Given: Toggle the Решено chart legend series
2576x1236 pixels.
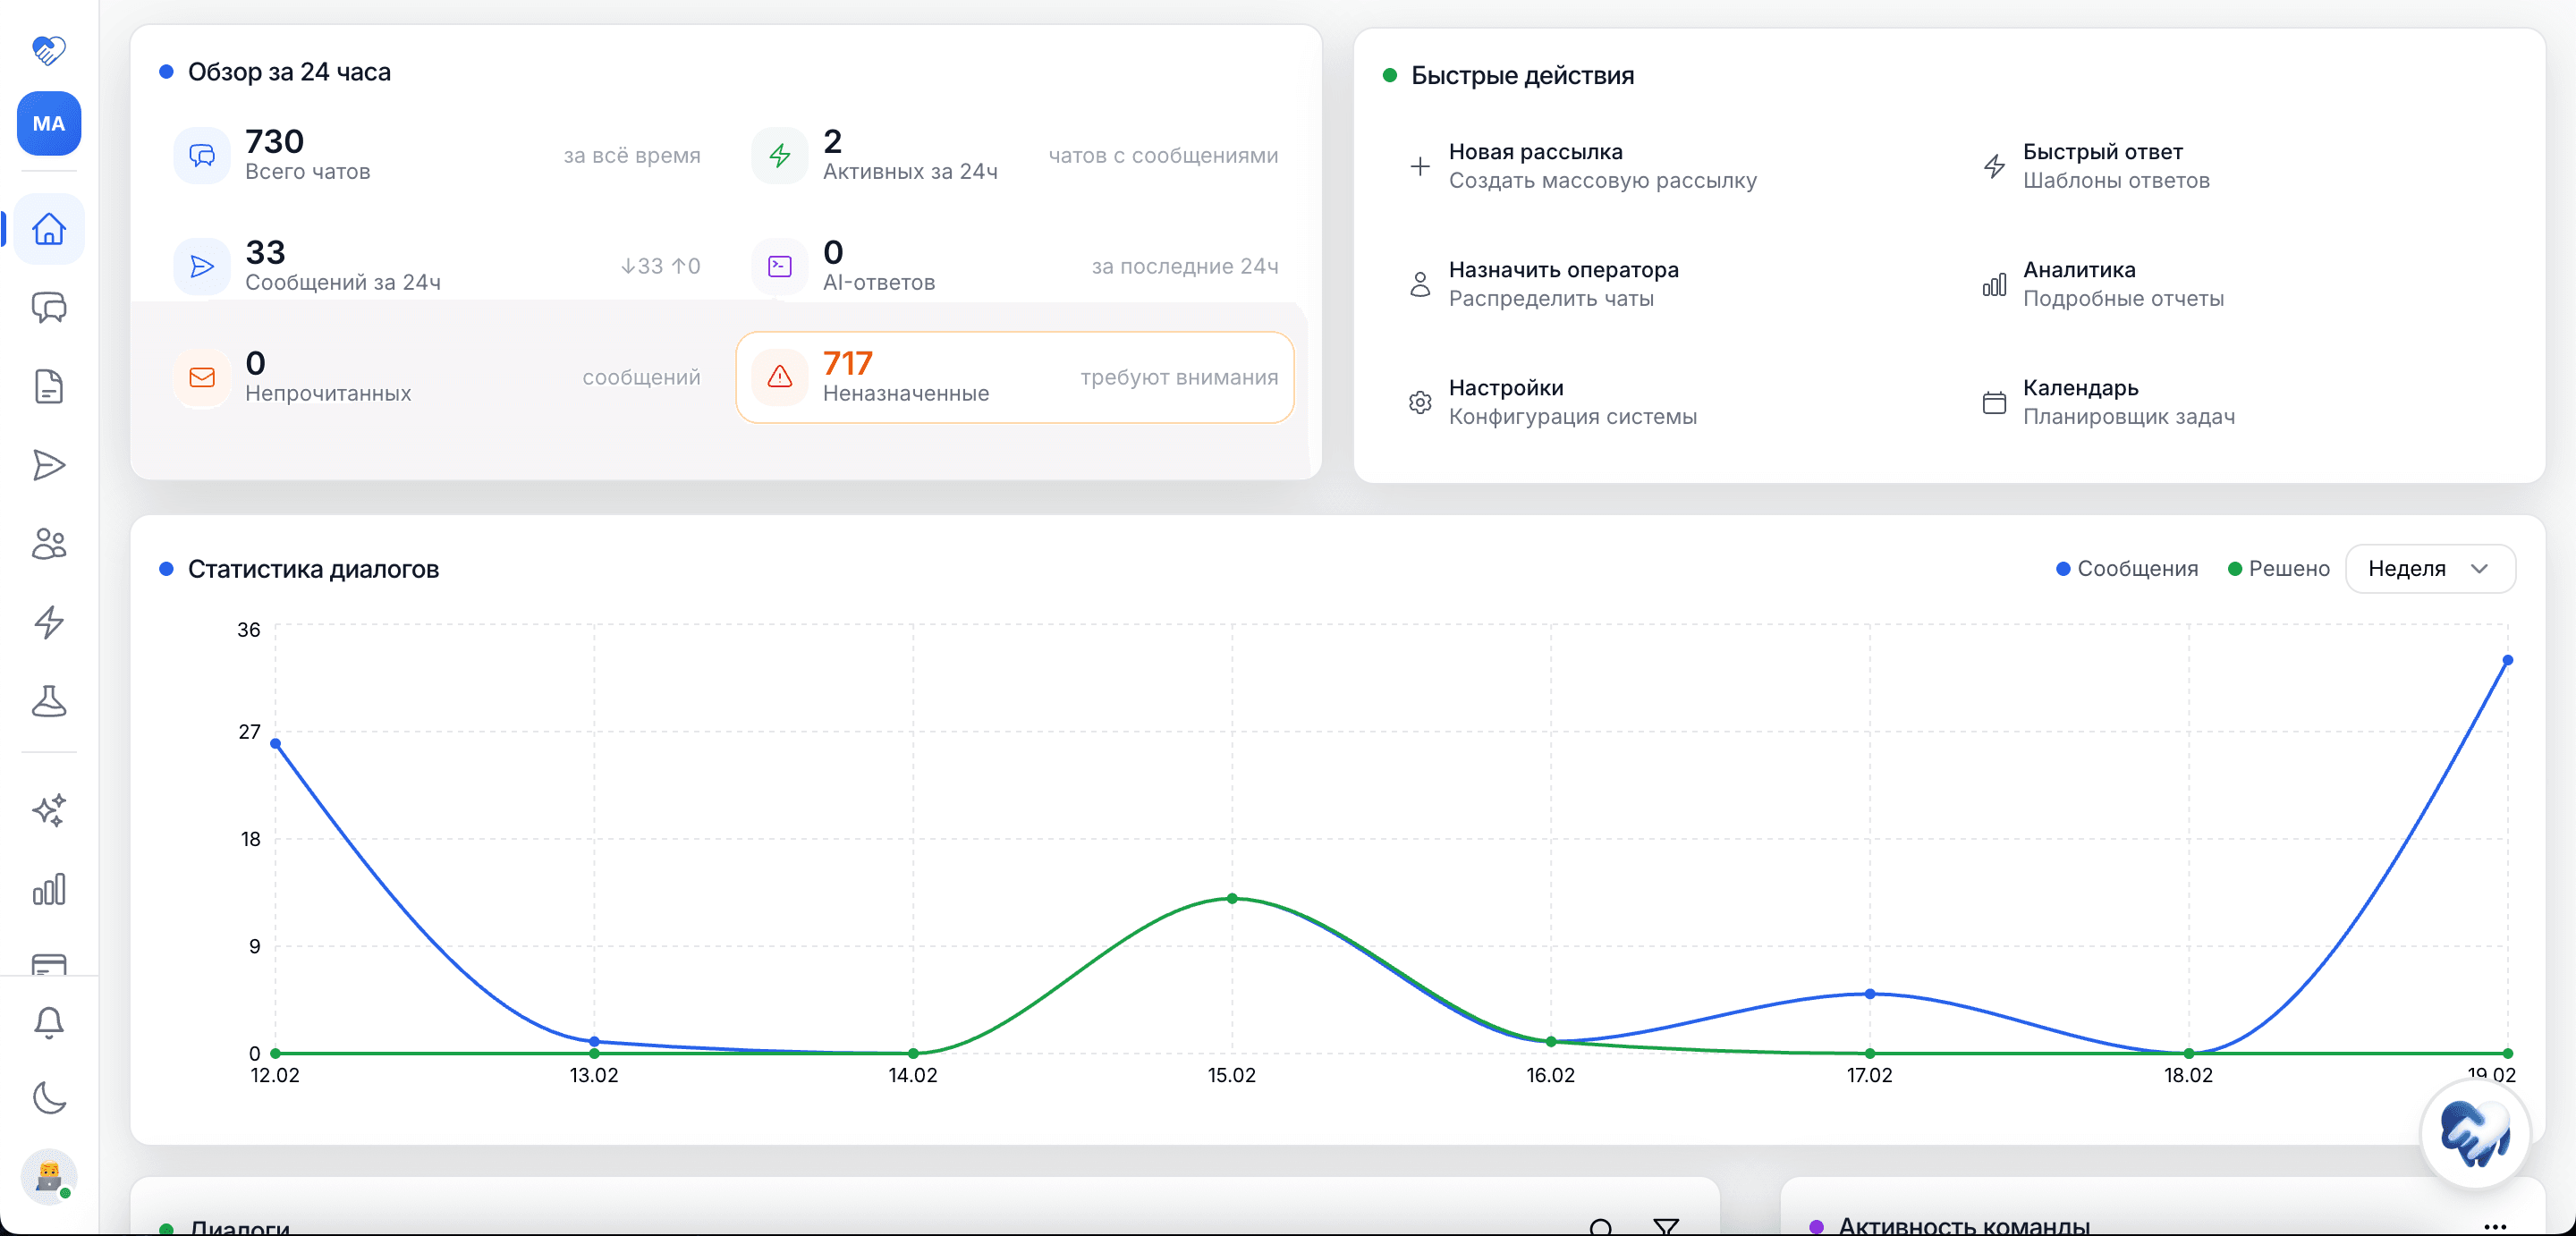Looking at the screenshot, I should tap(2278, 568).
